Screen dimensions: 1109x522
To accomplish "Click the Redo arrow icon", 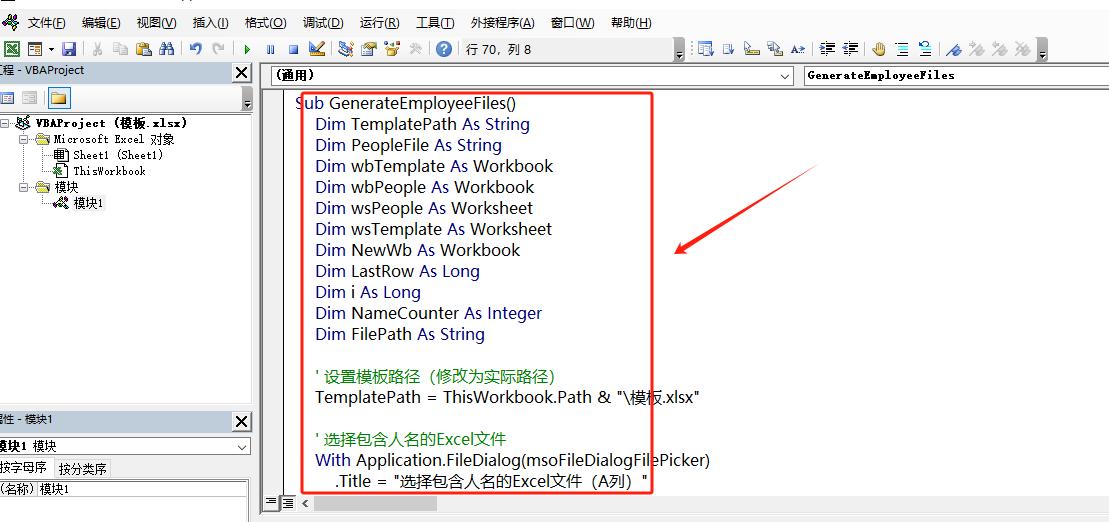I will pyautogui.click(x=219, y=49).
